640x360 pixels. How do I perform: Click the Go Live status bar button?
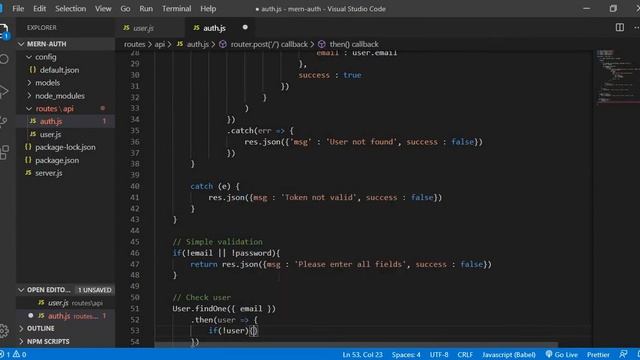tap(562, 354)
